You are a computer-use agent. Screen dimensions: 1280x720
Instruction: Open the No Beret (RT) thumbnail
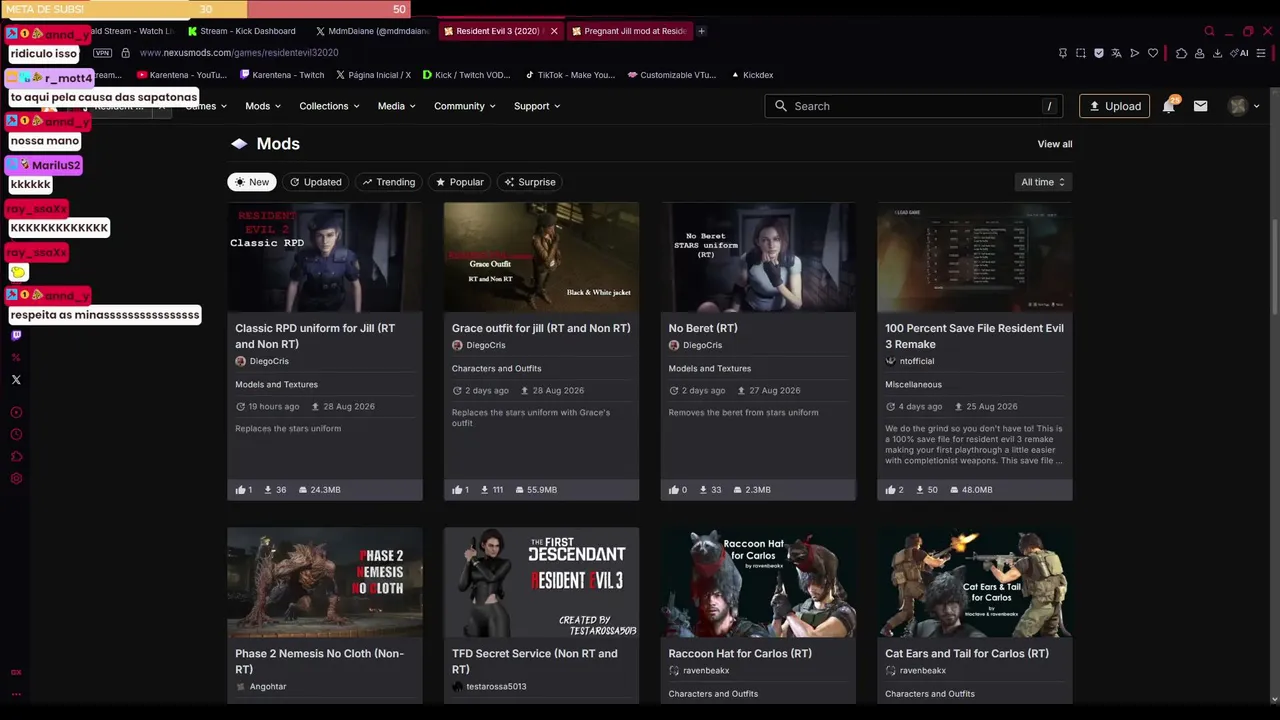coord(758,257)
